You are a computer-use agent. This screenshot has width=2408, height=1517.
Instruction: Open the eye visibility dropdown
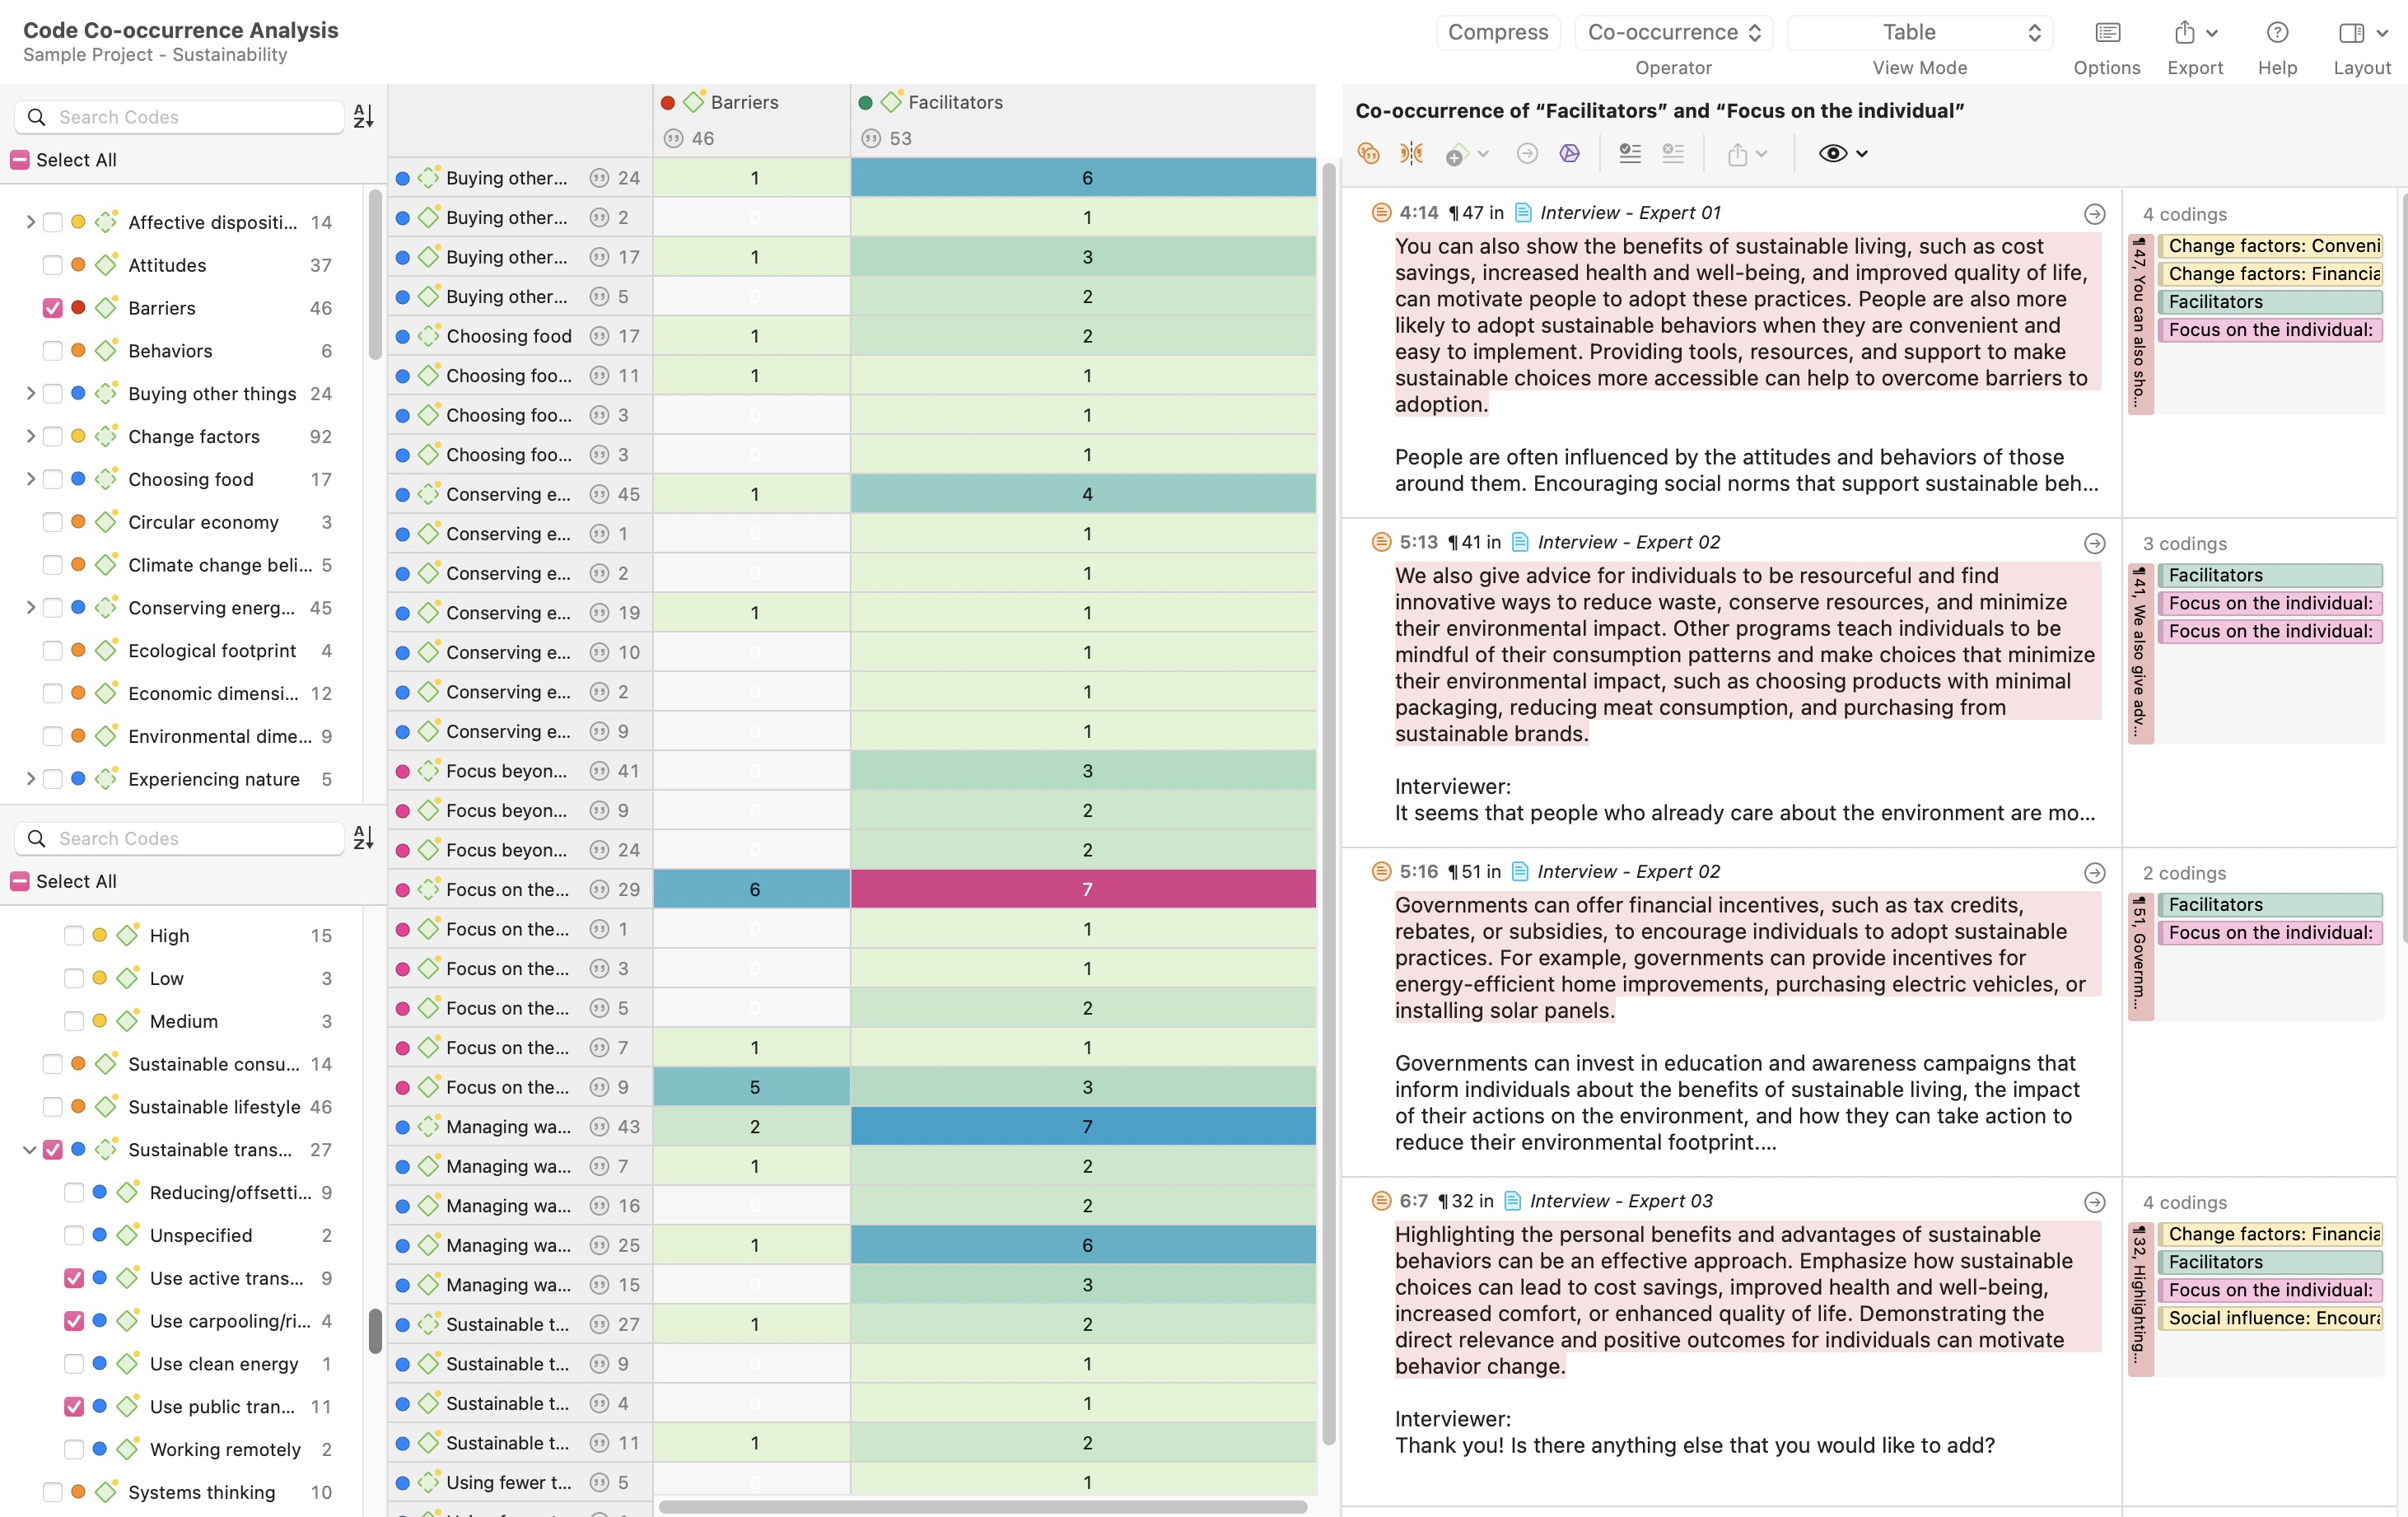click(x=1843, y=153)
